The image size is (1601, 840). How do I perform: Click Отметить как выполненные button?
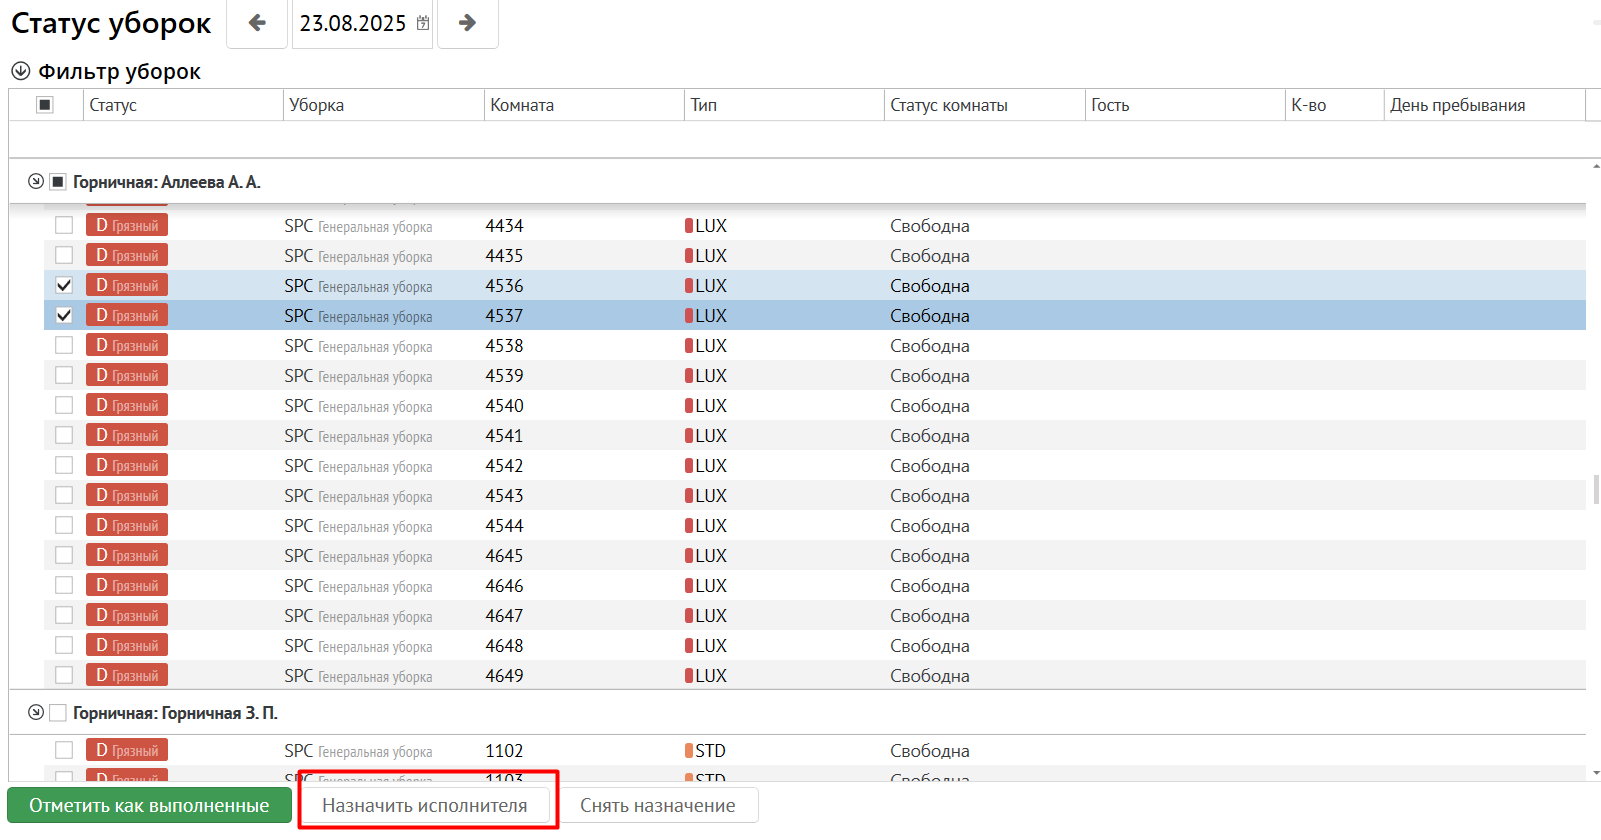[x=149, y=806]
